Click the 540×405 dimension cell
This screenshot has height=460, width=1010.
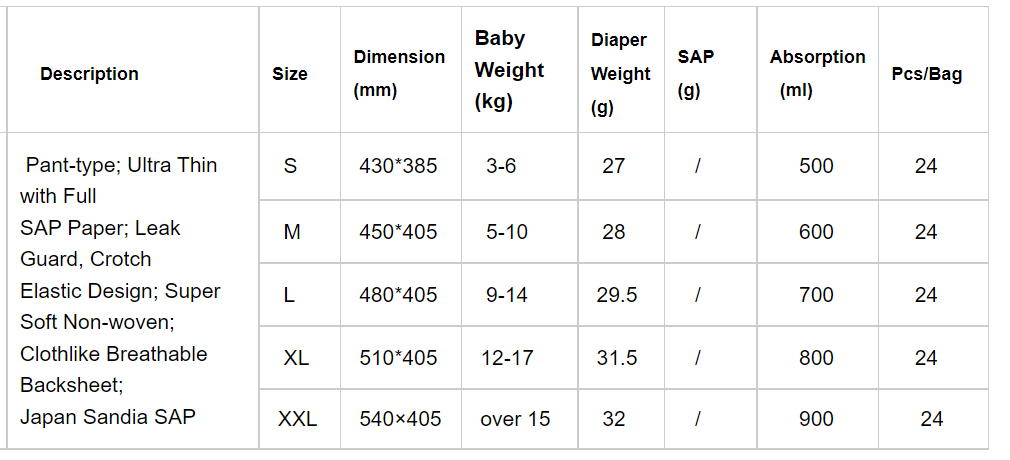tap(400, 419)
